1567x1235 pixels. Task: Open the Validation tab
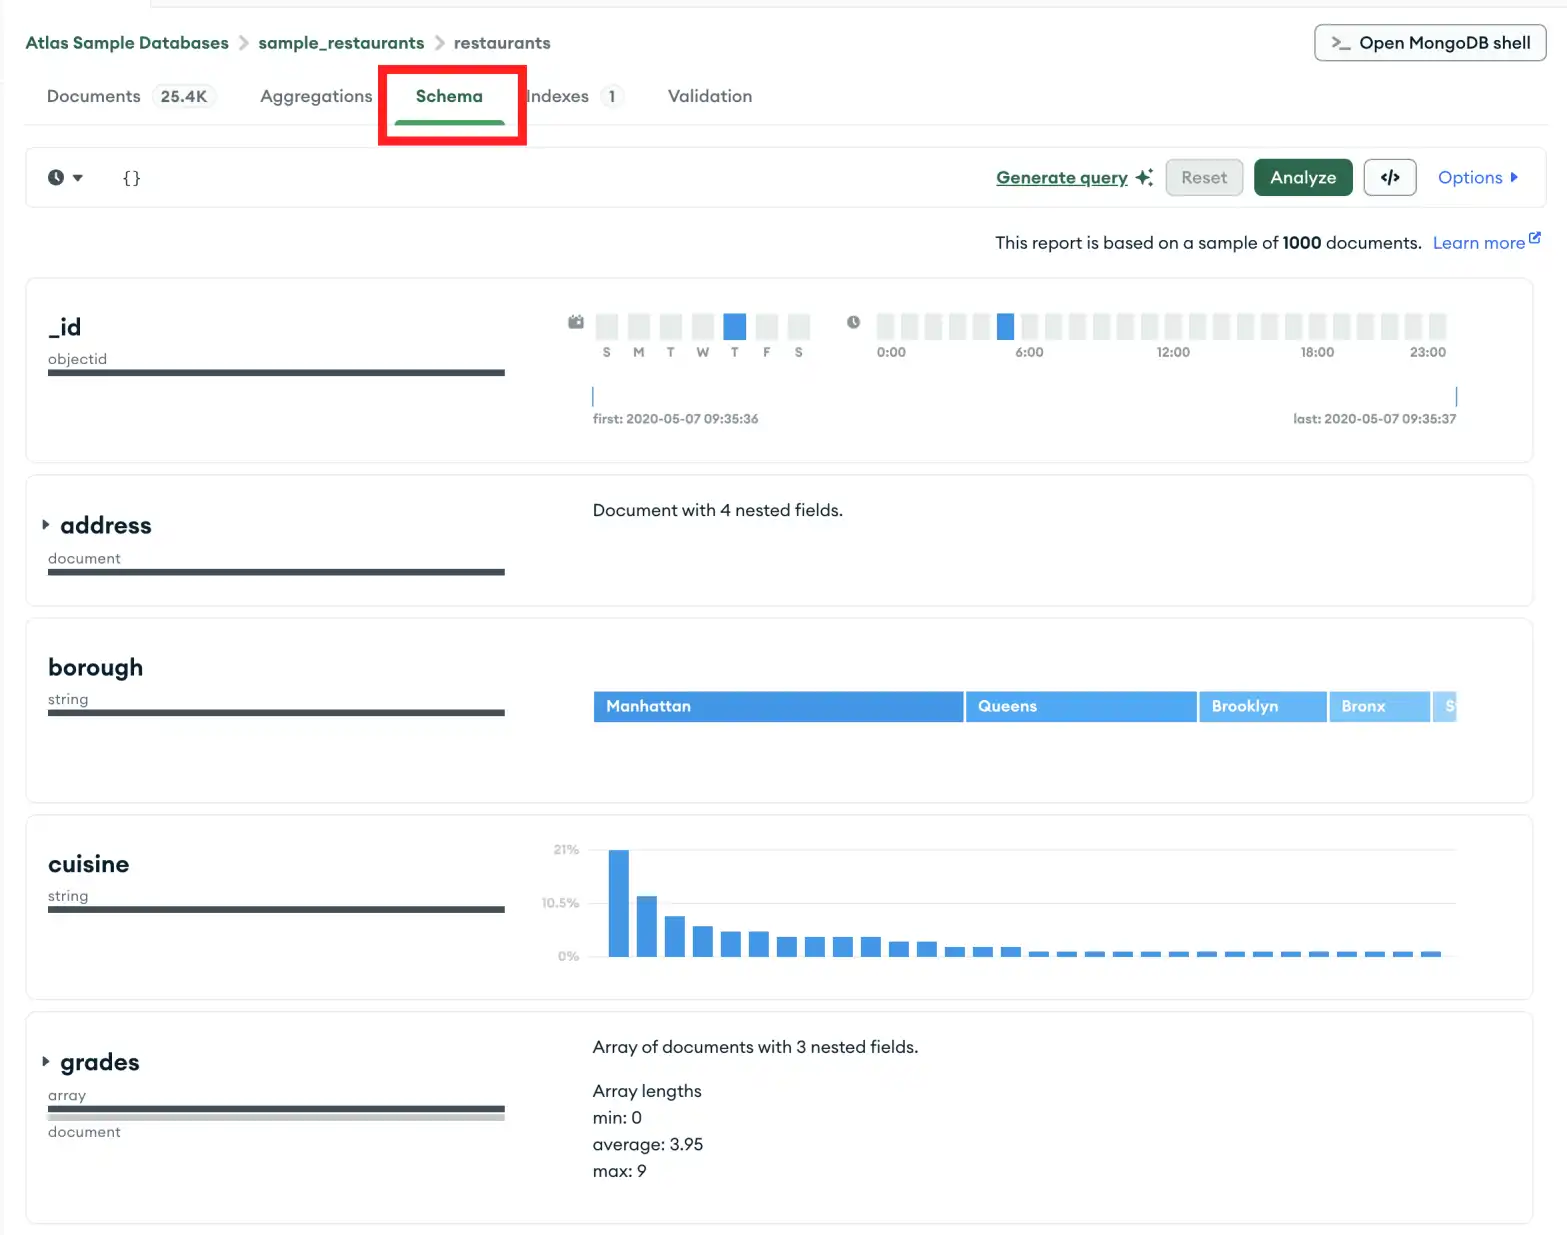click(709, 96)
